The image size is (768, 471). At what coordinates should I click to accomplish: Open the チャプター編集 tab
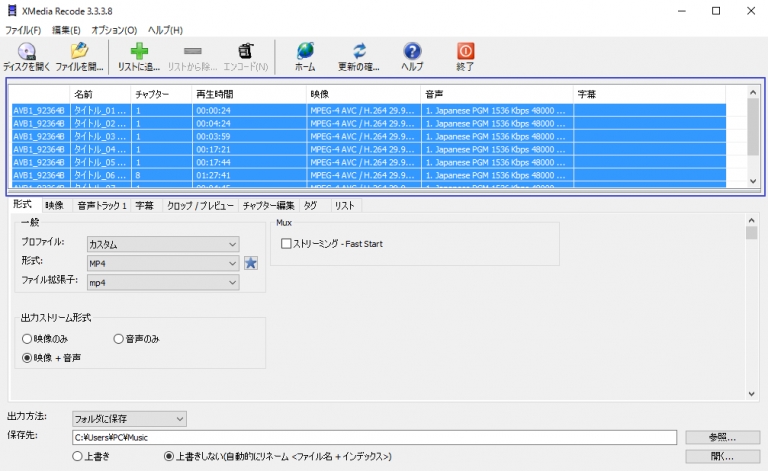click(x=268, y=206)
